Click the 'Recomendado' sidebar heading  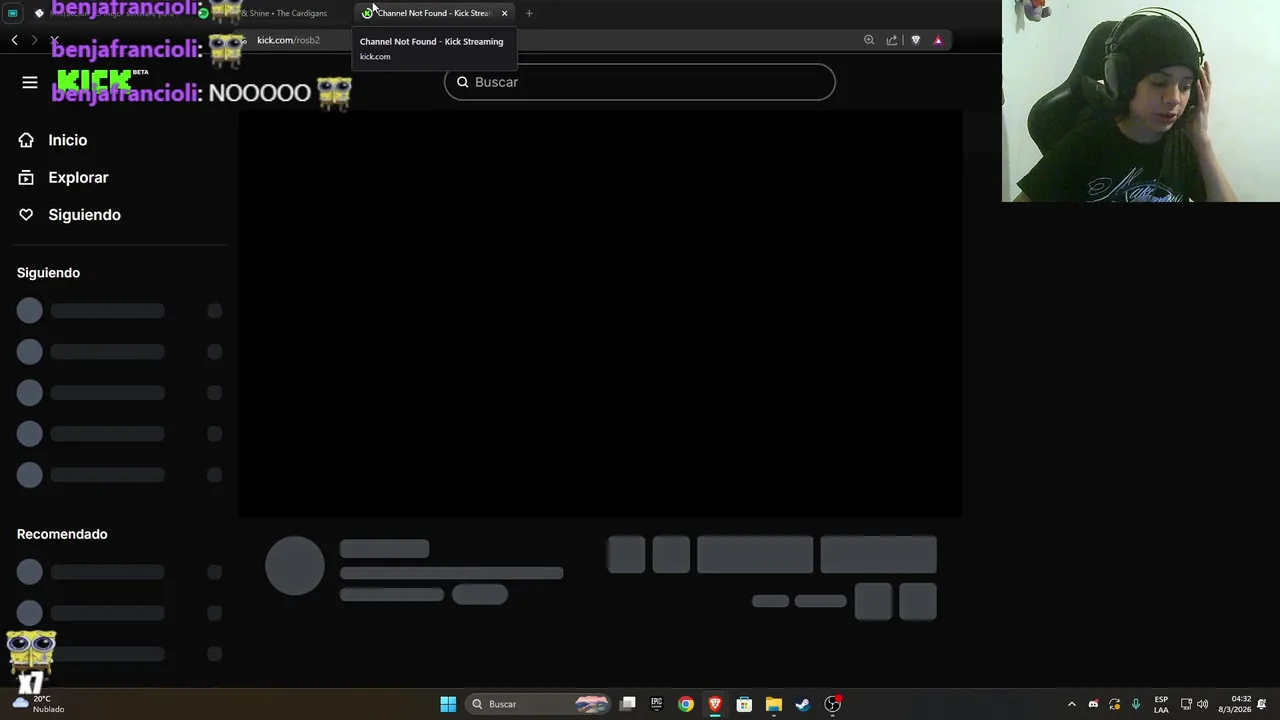pyautogui.click(x=62, y=534)
